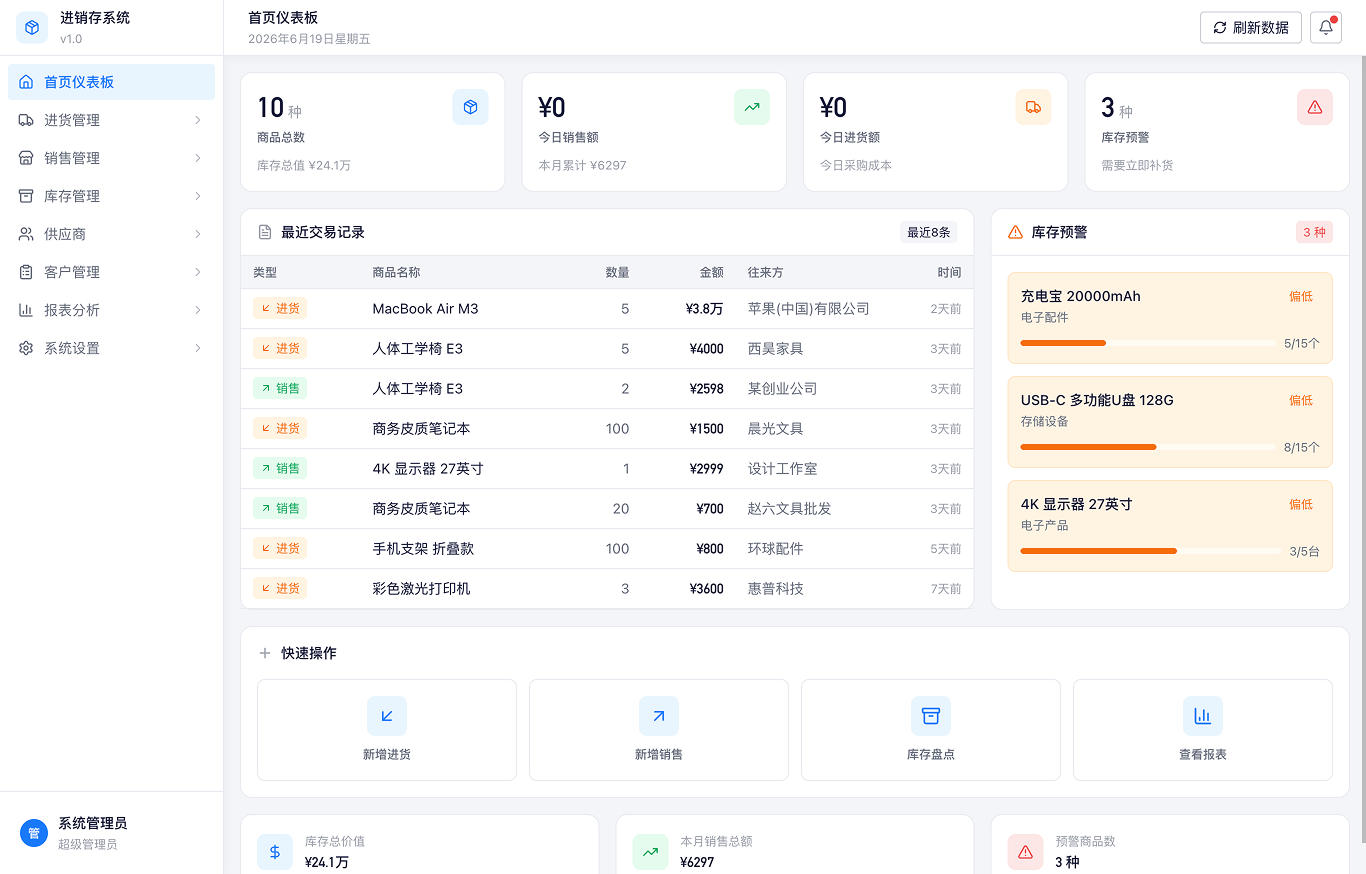Click the gear icon next to 系统设置
This screenshot has width=1366, height=874.
click(x=26, y=348)
